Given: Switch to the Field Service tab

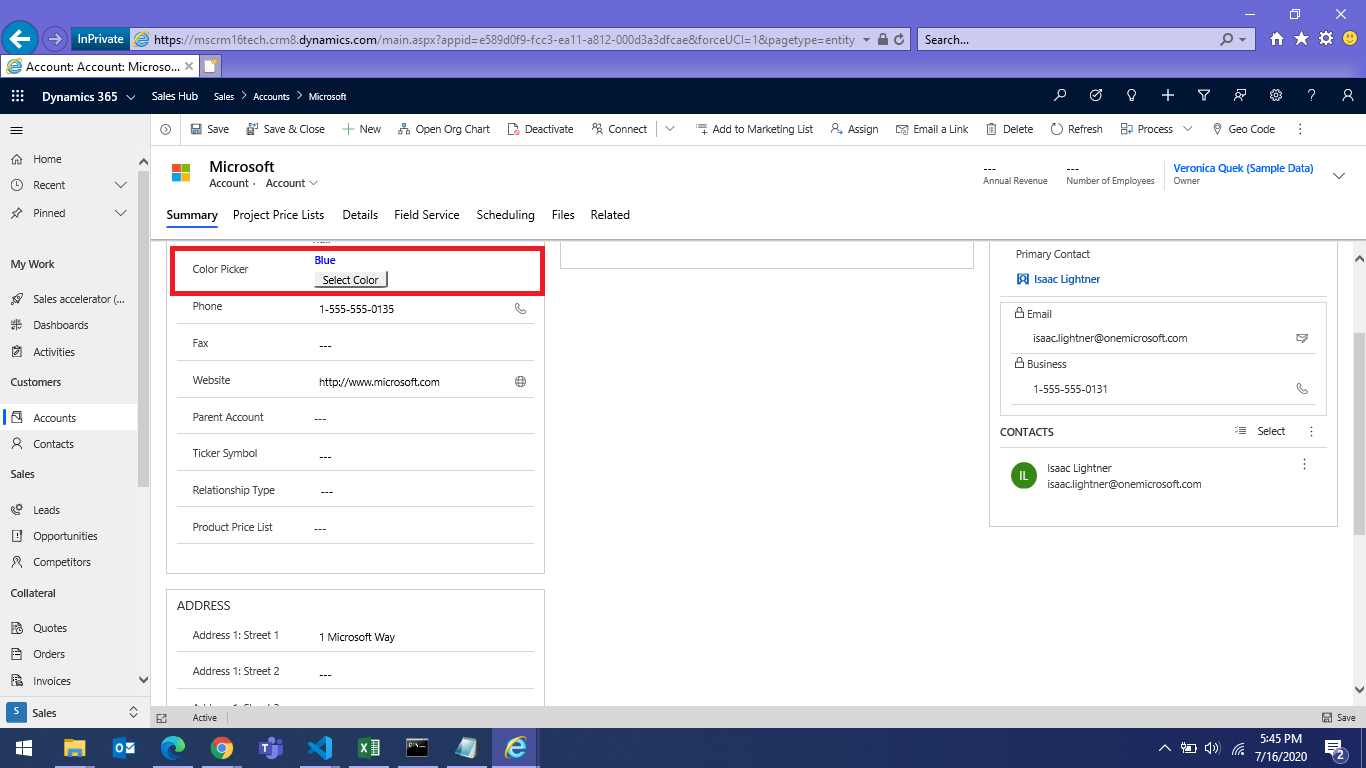Looking at the screenshot, I should [x=426, y=215].
